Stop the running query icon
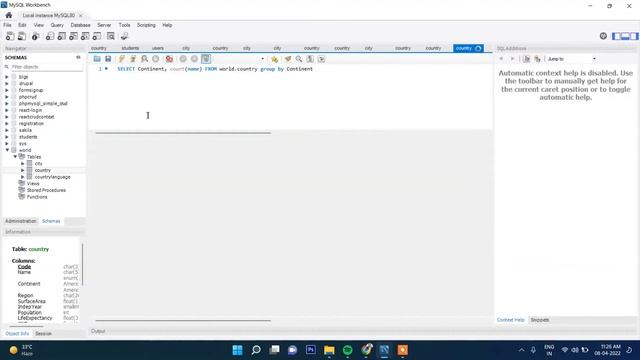Screen dimensions: 640x360 coord(156,59)
